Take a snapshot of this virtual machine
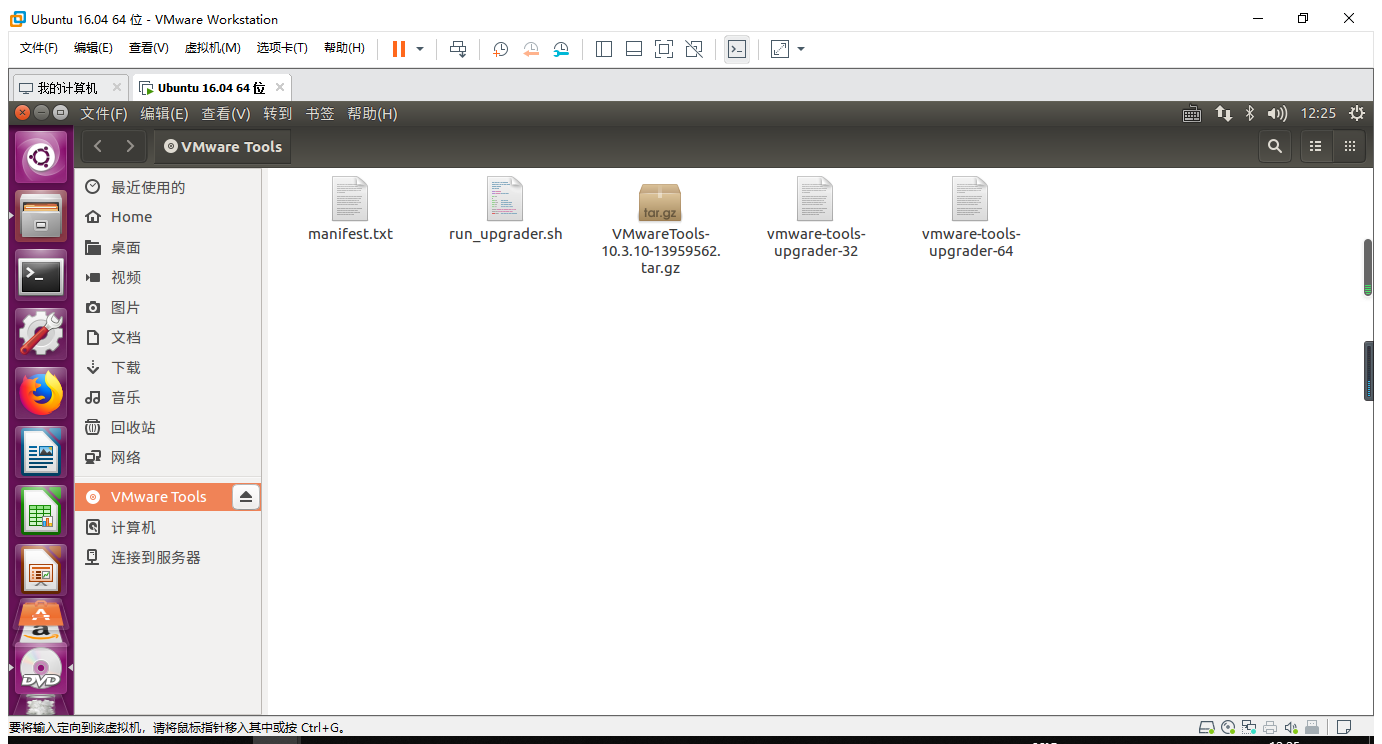The image size is (1382, 744). point(500,49)
